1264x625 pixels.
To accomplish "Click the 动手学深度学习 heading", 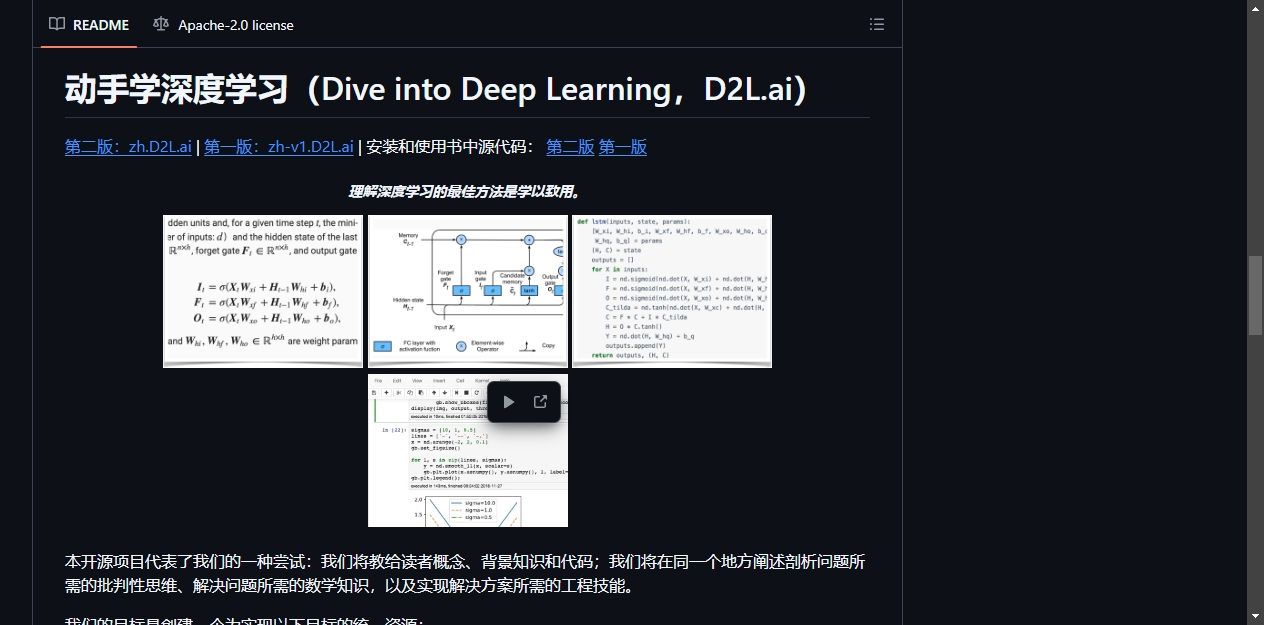I will pyautogui.click(x=437, y=89).
